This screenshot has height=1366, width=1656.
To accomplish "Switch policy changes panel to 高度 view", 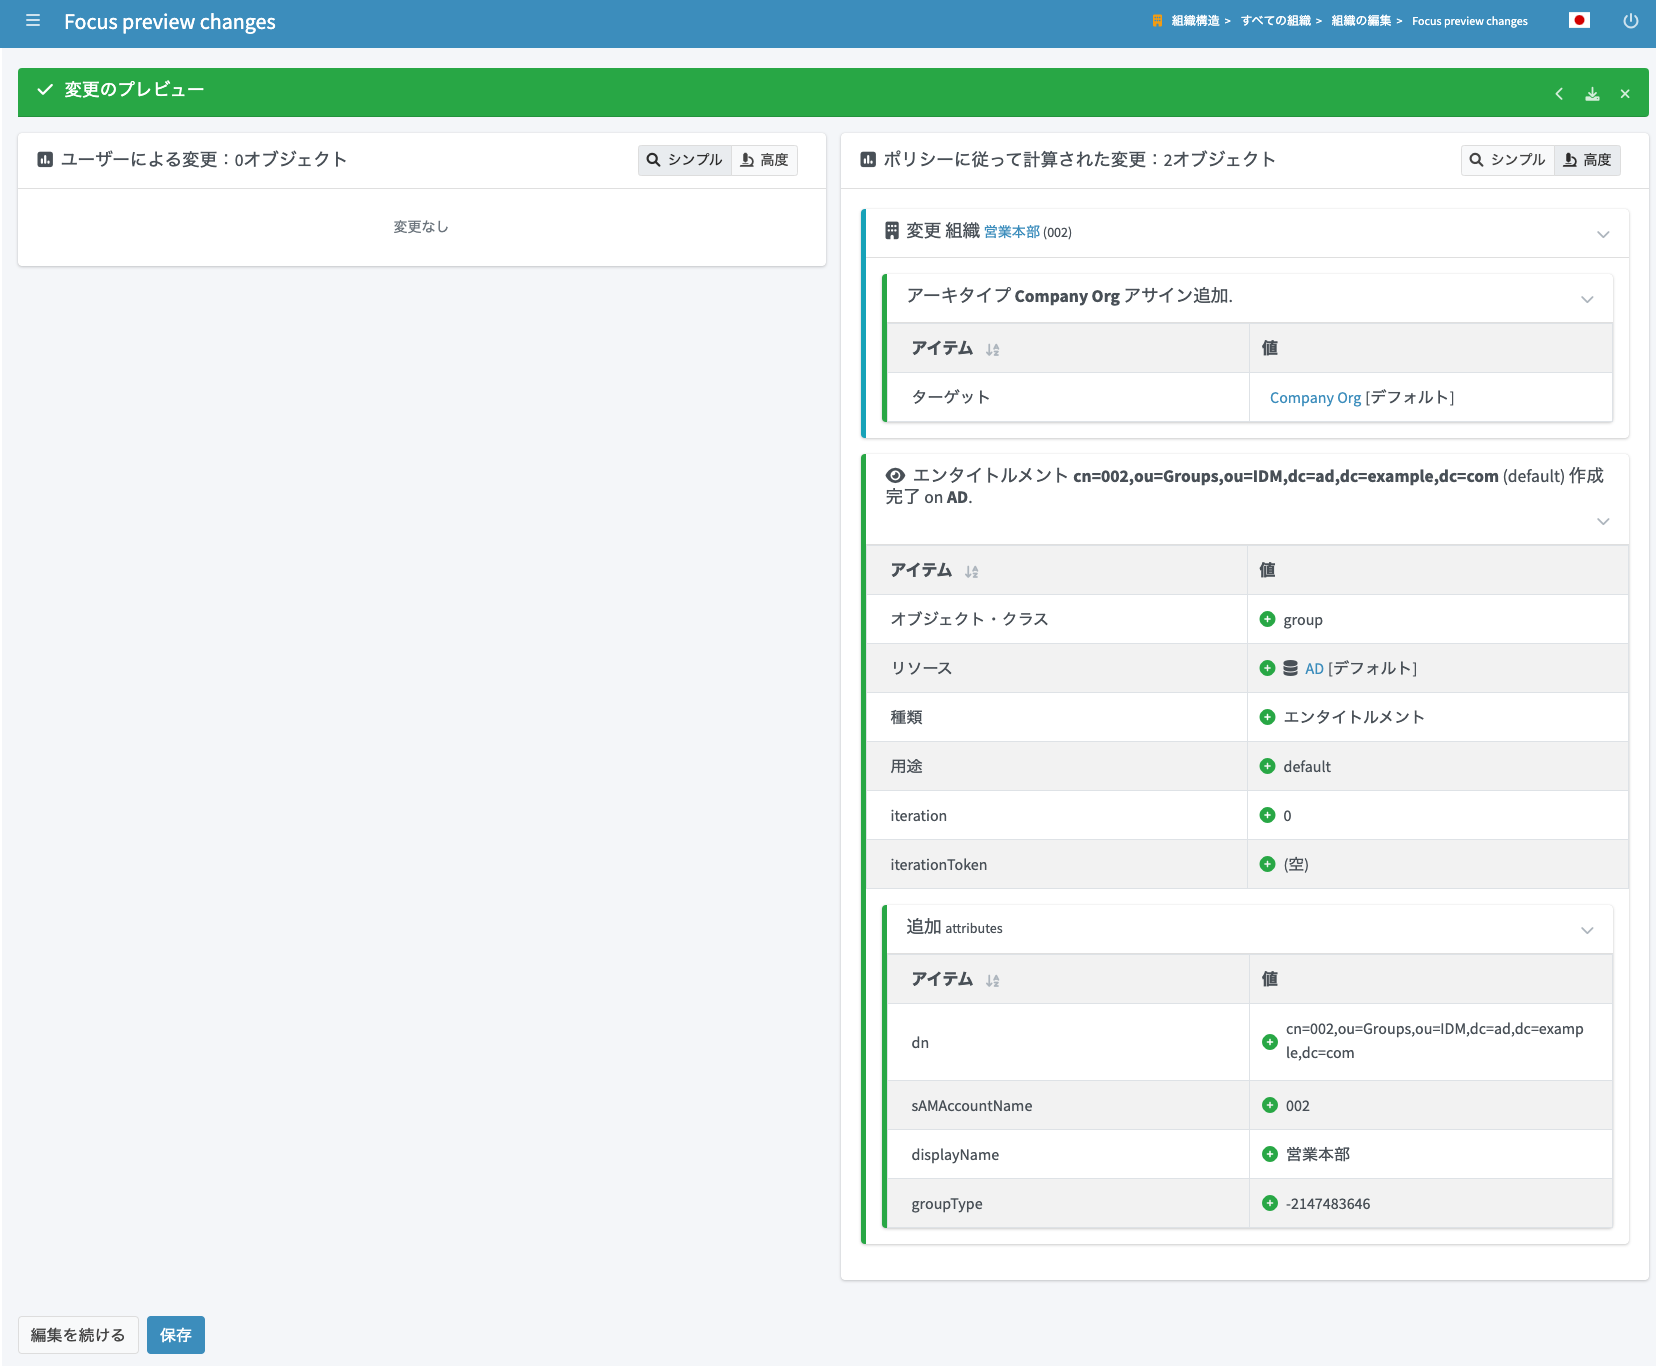I will pos(1588,160).
